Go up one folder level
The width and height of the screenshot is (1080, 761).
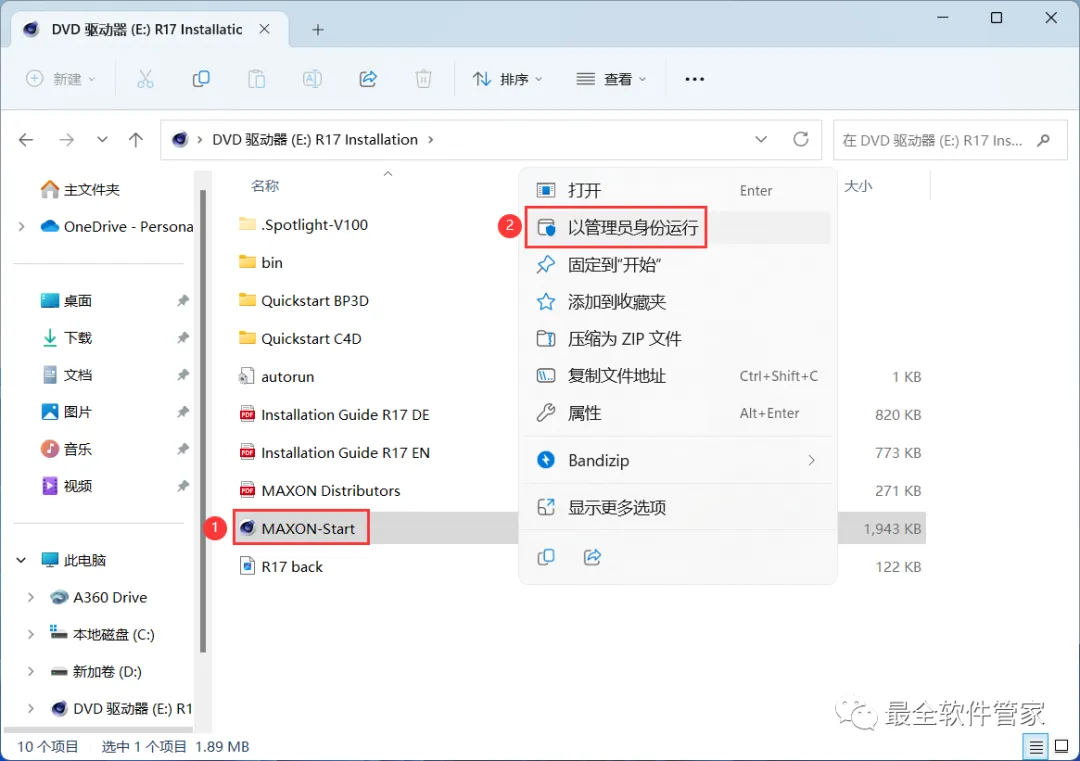tap(136, 140)
